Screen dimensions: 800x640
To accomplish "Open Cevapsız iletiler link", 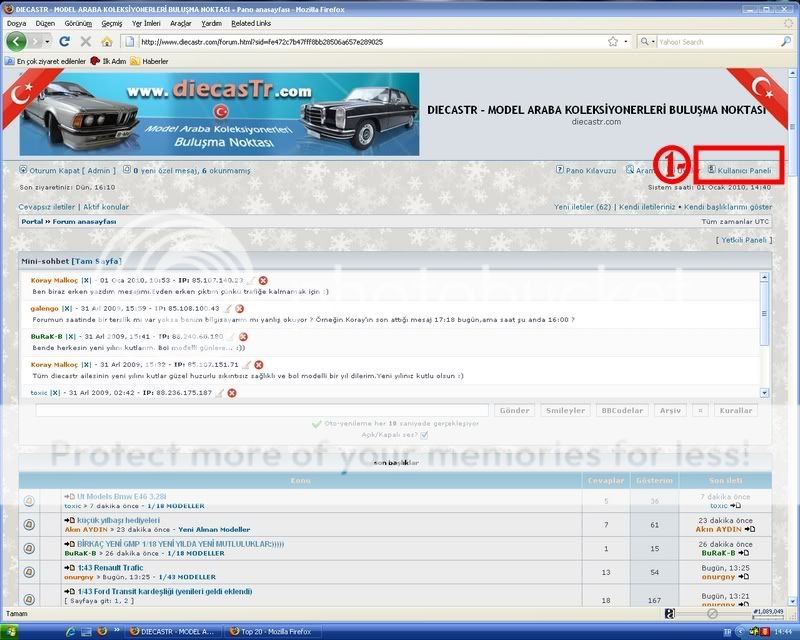I will (46, 207).
